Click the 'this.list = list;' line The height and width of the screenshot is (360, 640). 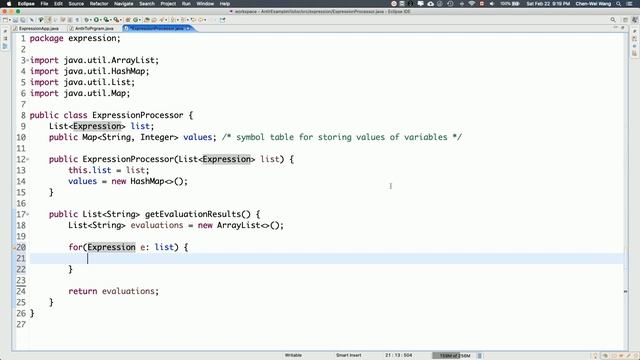[109, 170]
